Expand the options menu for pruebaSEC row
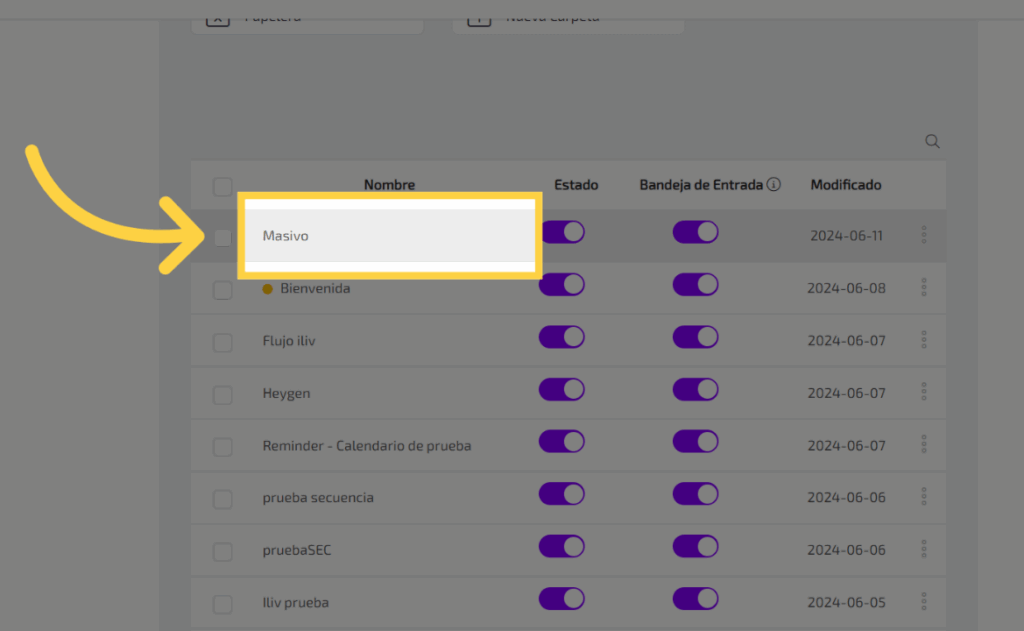1024x631 pixels. 923,550
